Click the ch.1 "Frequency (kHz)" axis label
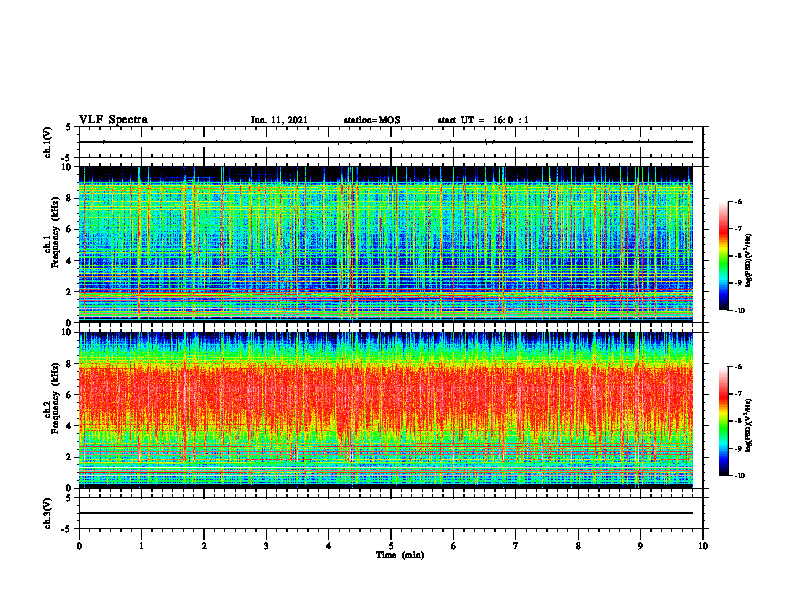Image resolution: width=792 pixels, height=612 pixels. point(56,232)
